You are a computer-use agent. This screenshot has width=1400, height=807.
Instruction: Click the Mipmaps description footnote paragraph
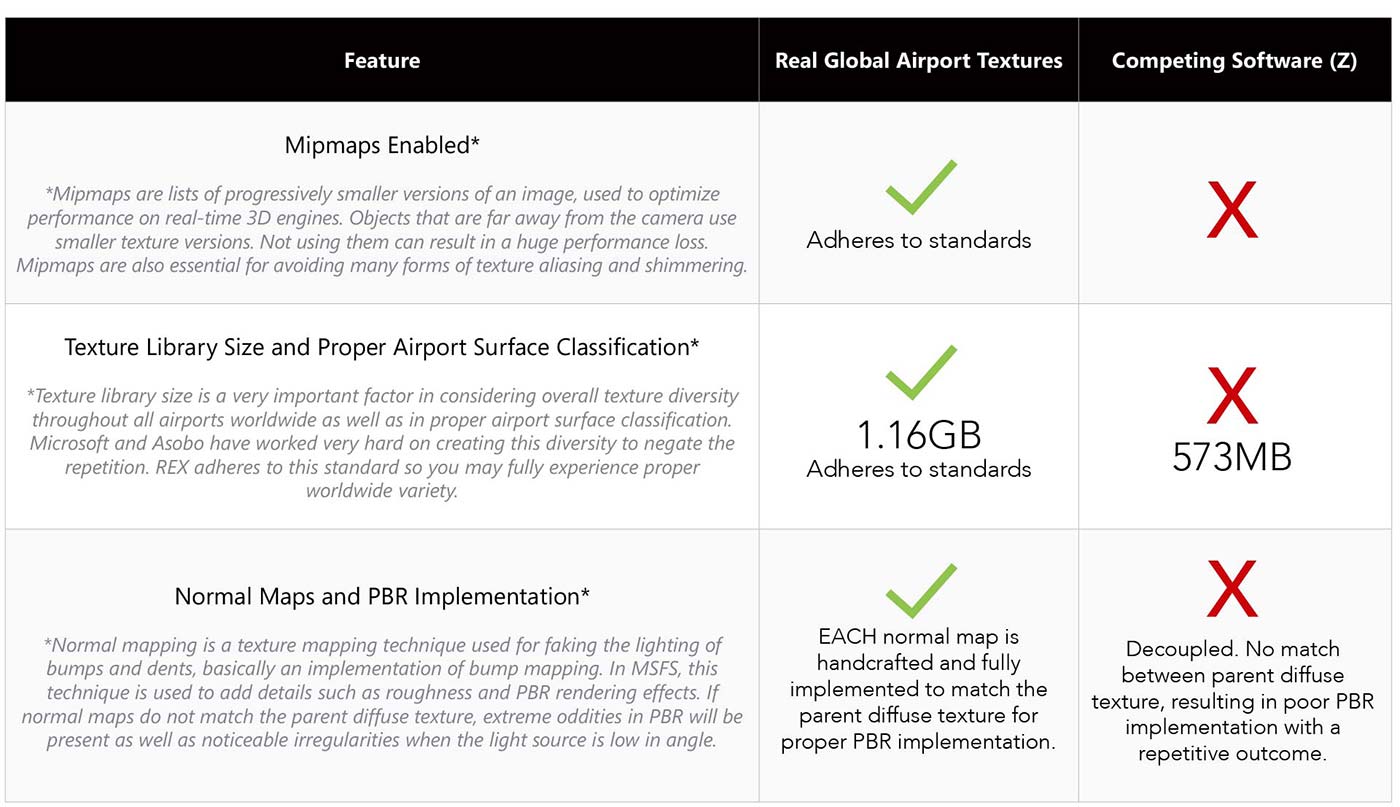(382, 230)
